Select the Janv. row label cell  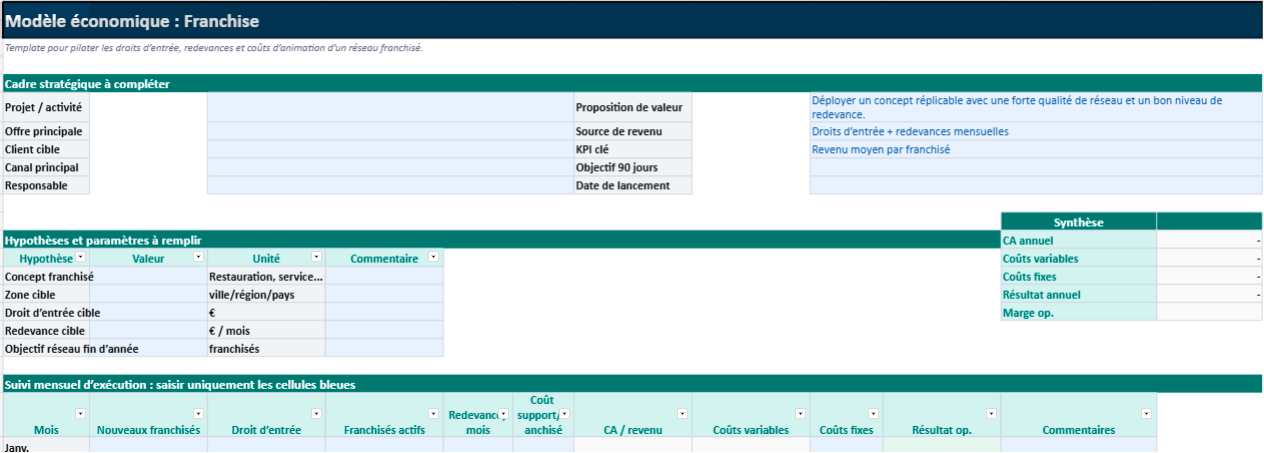[x=46, y=447]
